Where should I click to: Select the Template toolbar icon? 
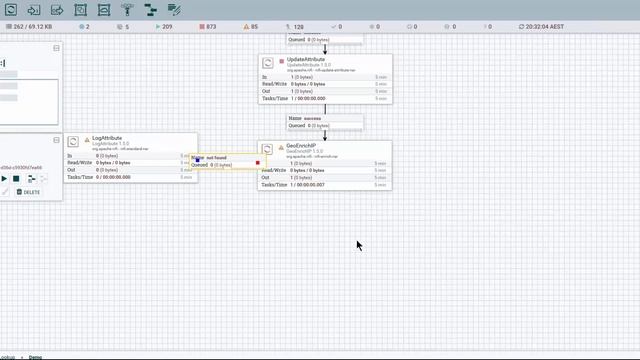(x=151, y=9)
